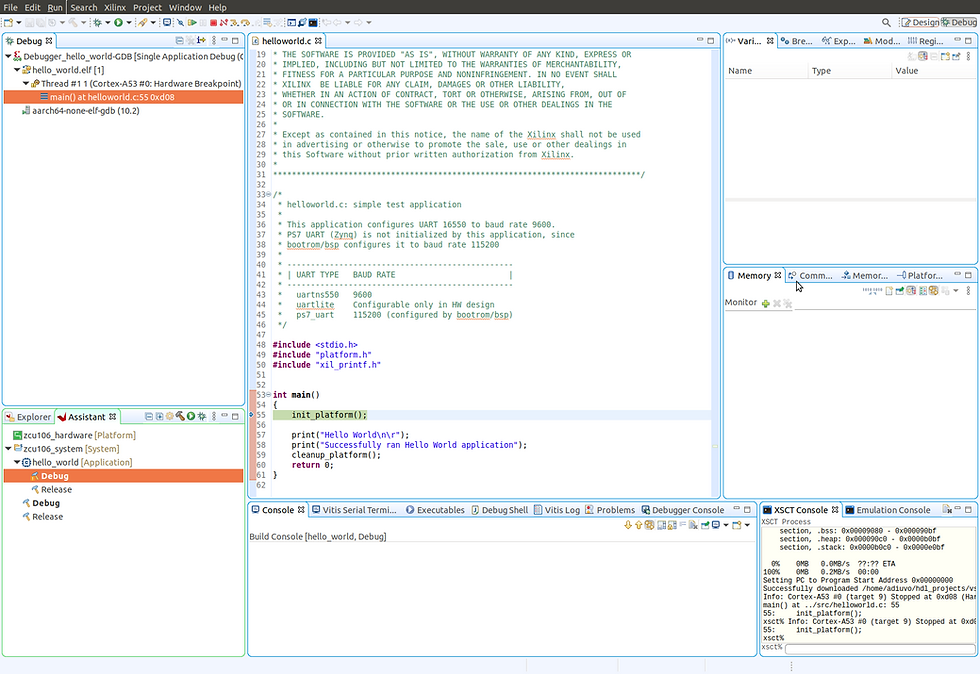This screenshot has width=980, height=674.
Task: Click the Pin to Debug Context icon in Variables
Action: tap(956, 56)
